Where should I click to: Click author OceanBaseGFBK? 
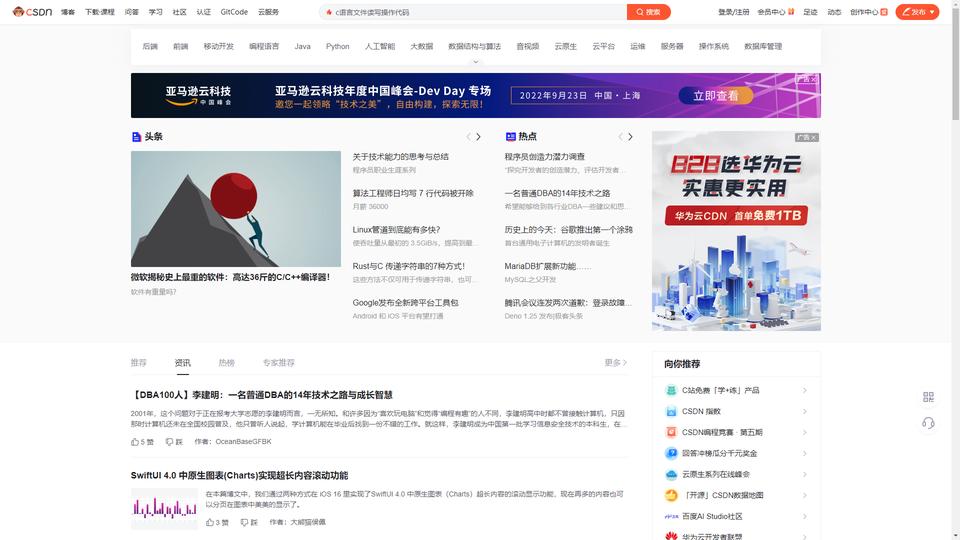(x=243, y=441)
